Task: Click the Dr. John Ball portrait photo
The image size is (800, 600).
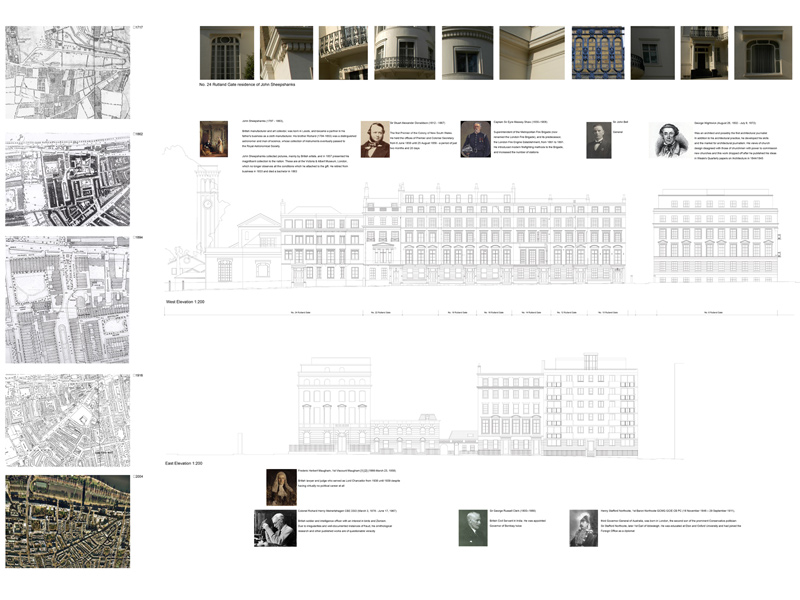Action: (x=599, y=137)
